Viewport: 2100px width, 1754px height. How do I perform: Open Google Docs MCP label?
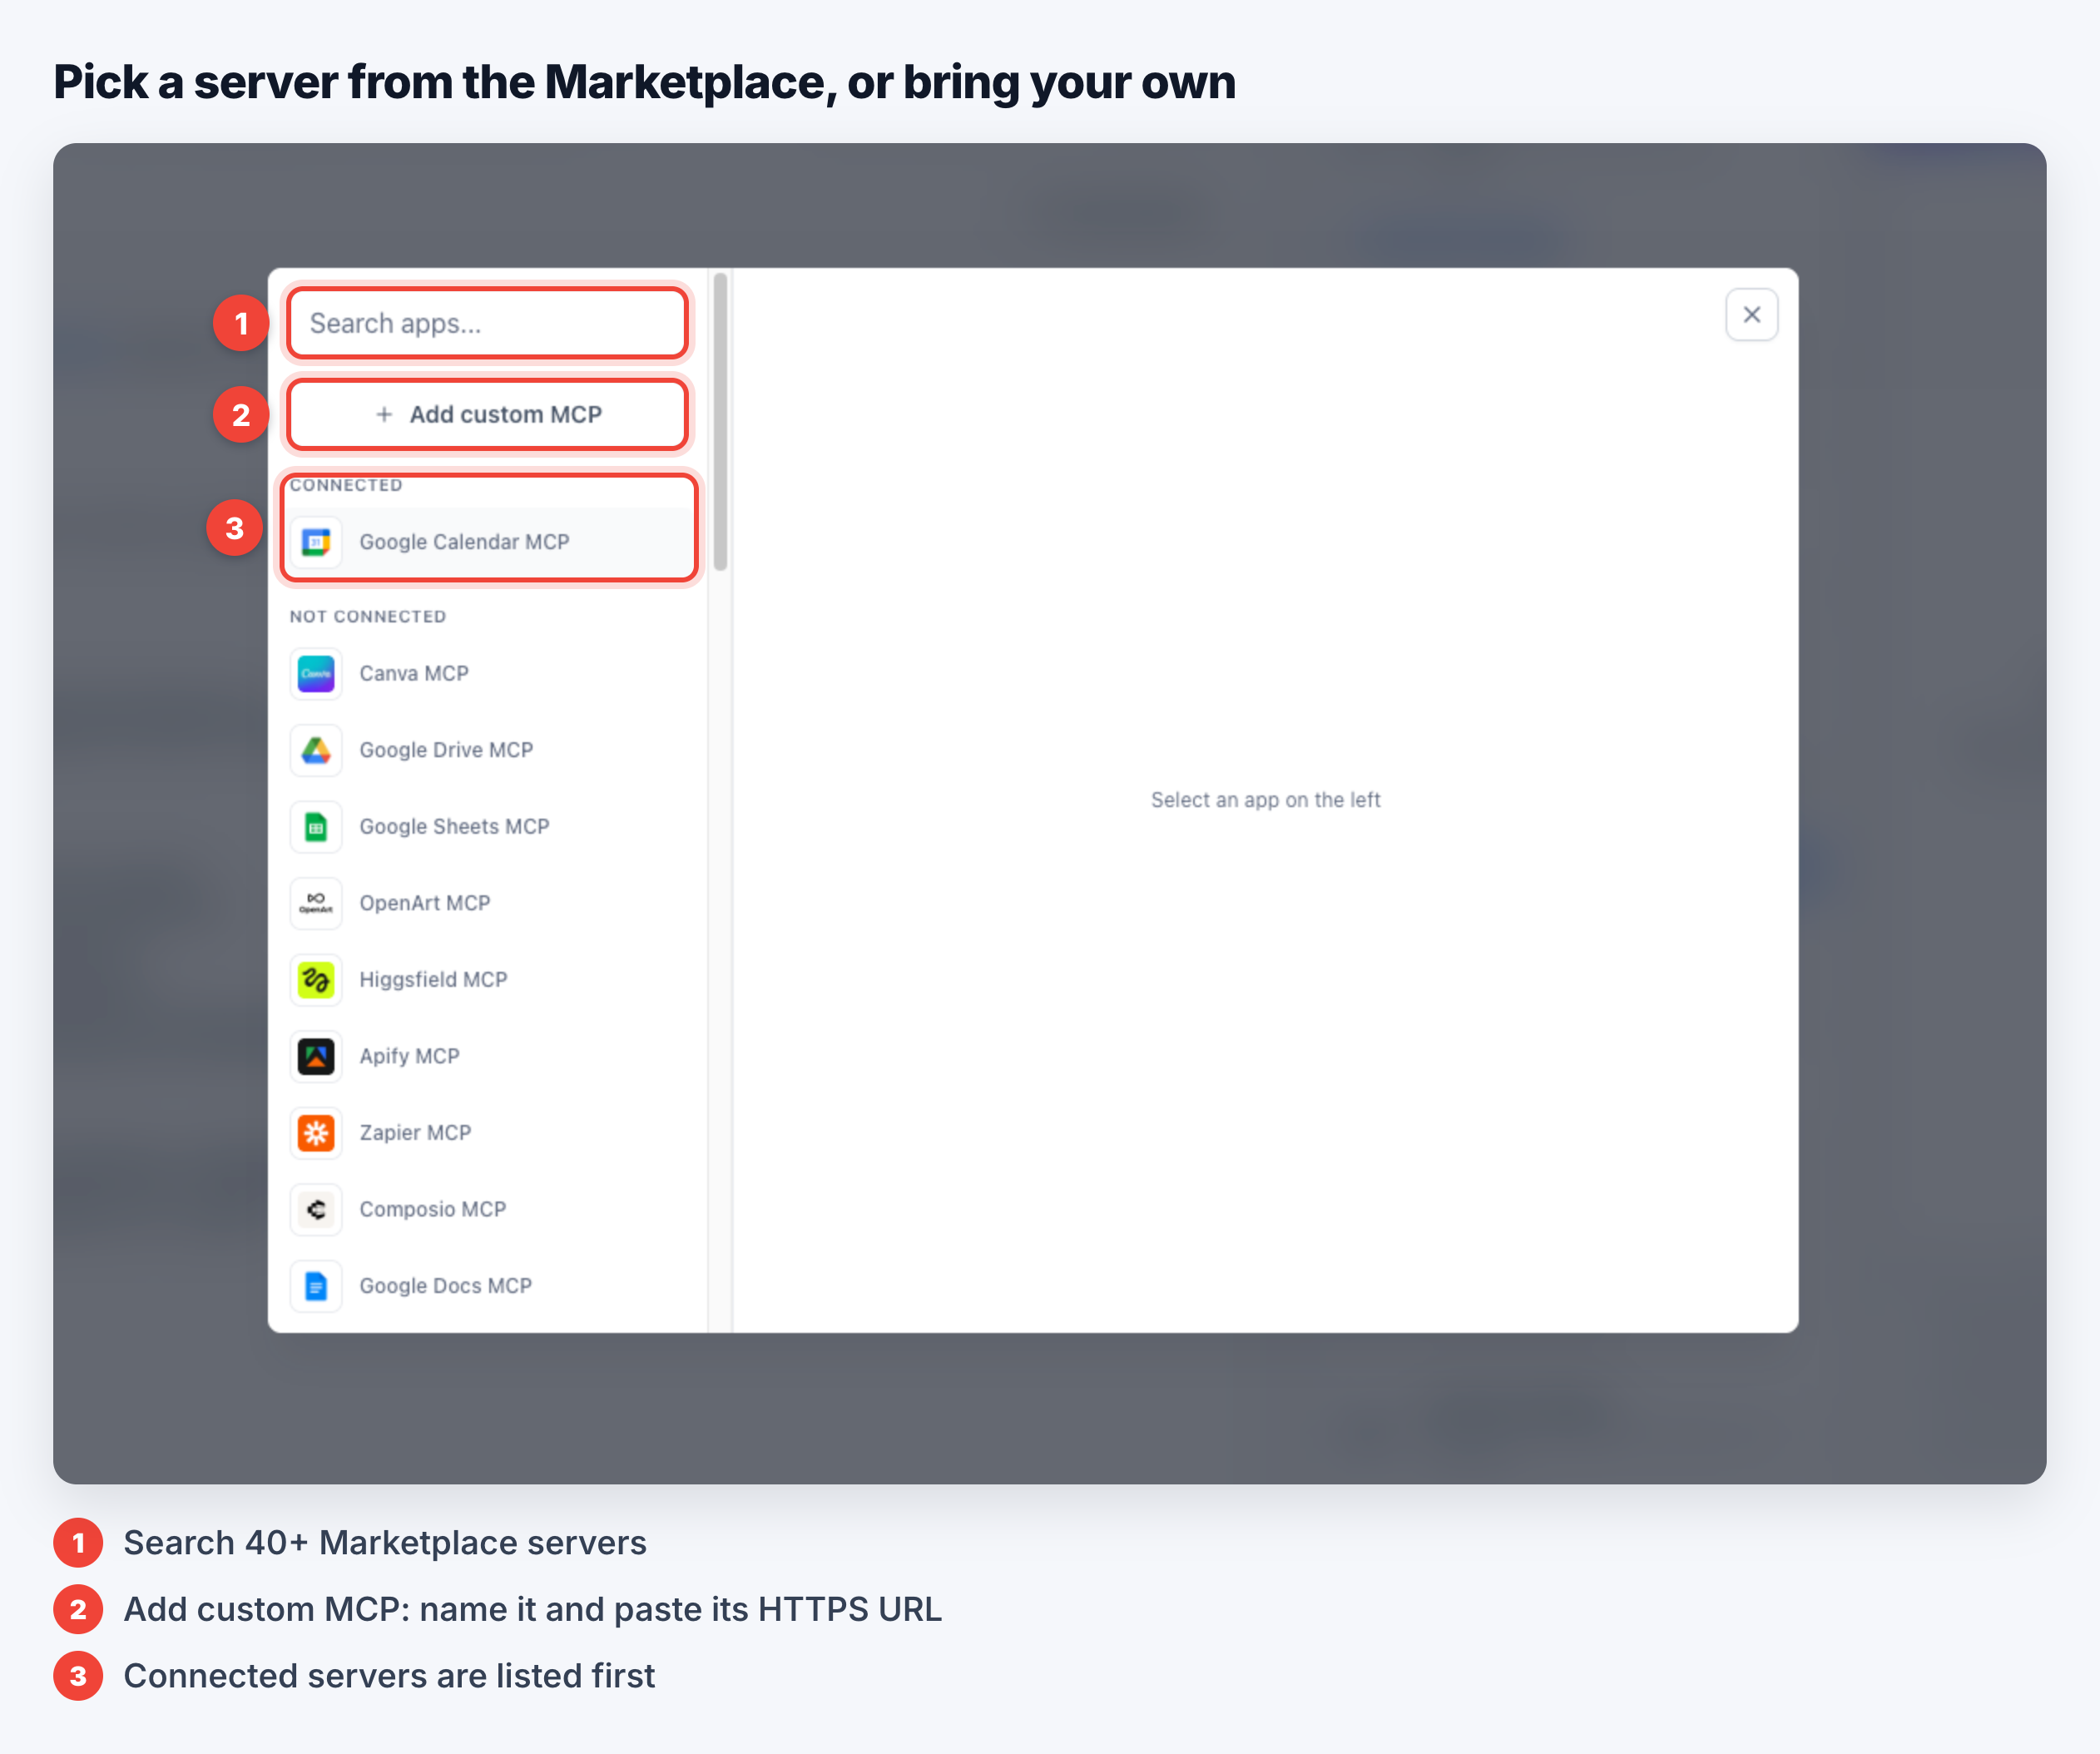(445, 1286)
